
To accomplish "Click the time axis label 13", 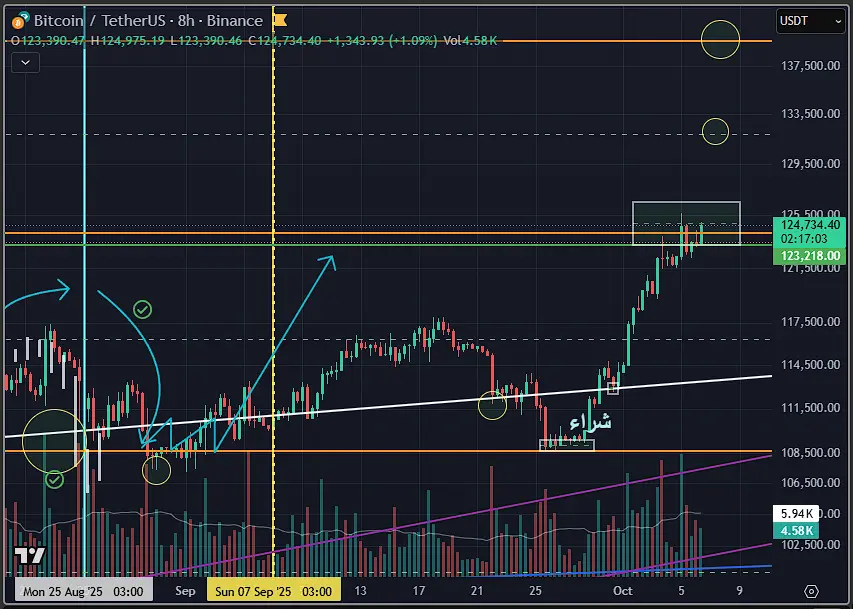I will (x=360, y=591).
